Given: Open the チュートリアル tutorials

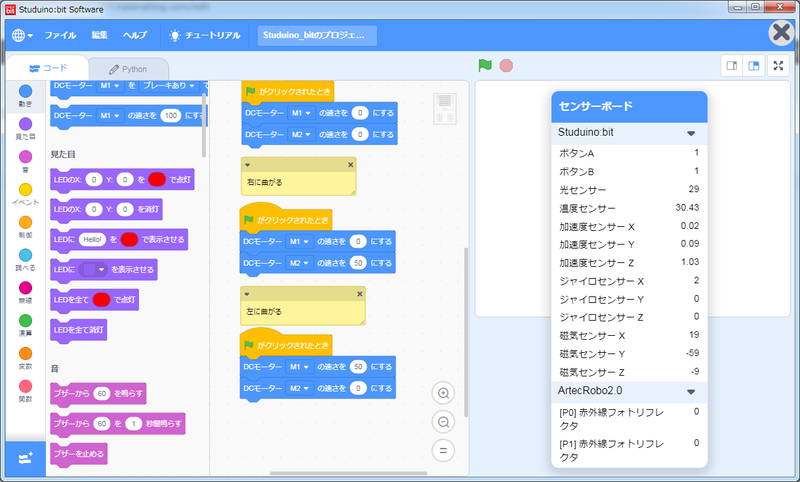Looking at the screenshot, I should [205, 35].
